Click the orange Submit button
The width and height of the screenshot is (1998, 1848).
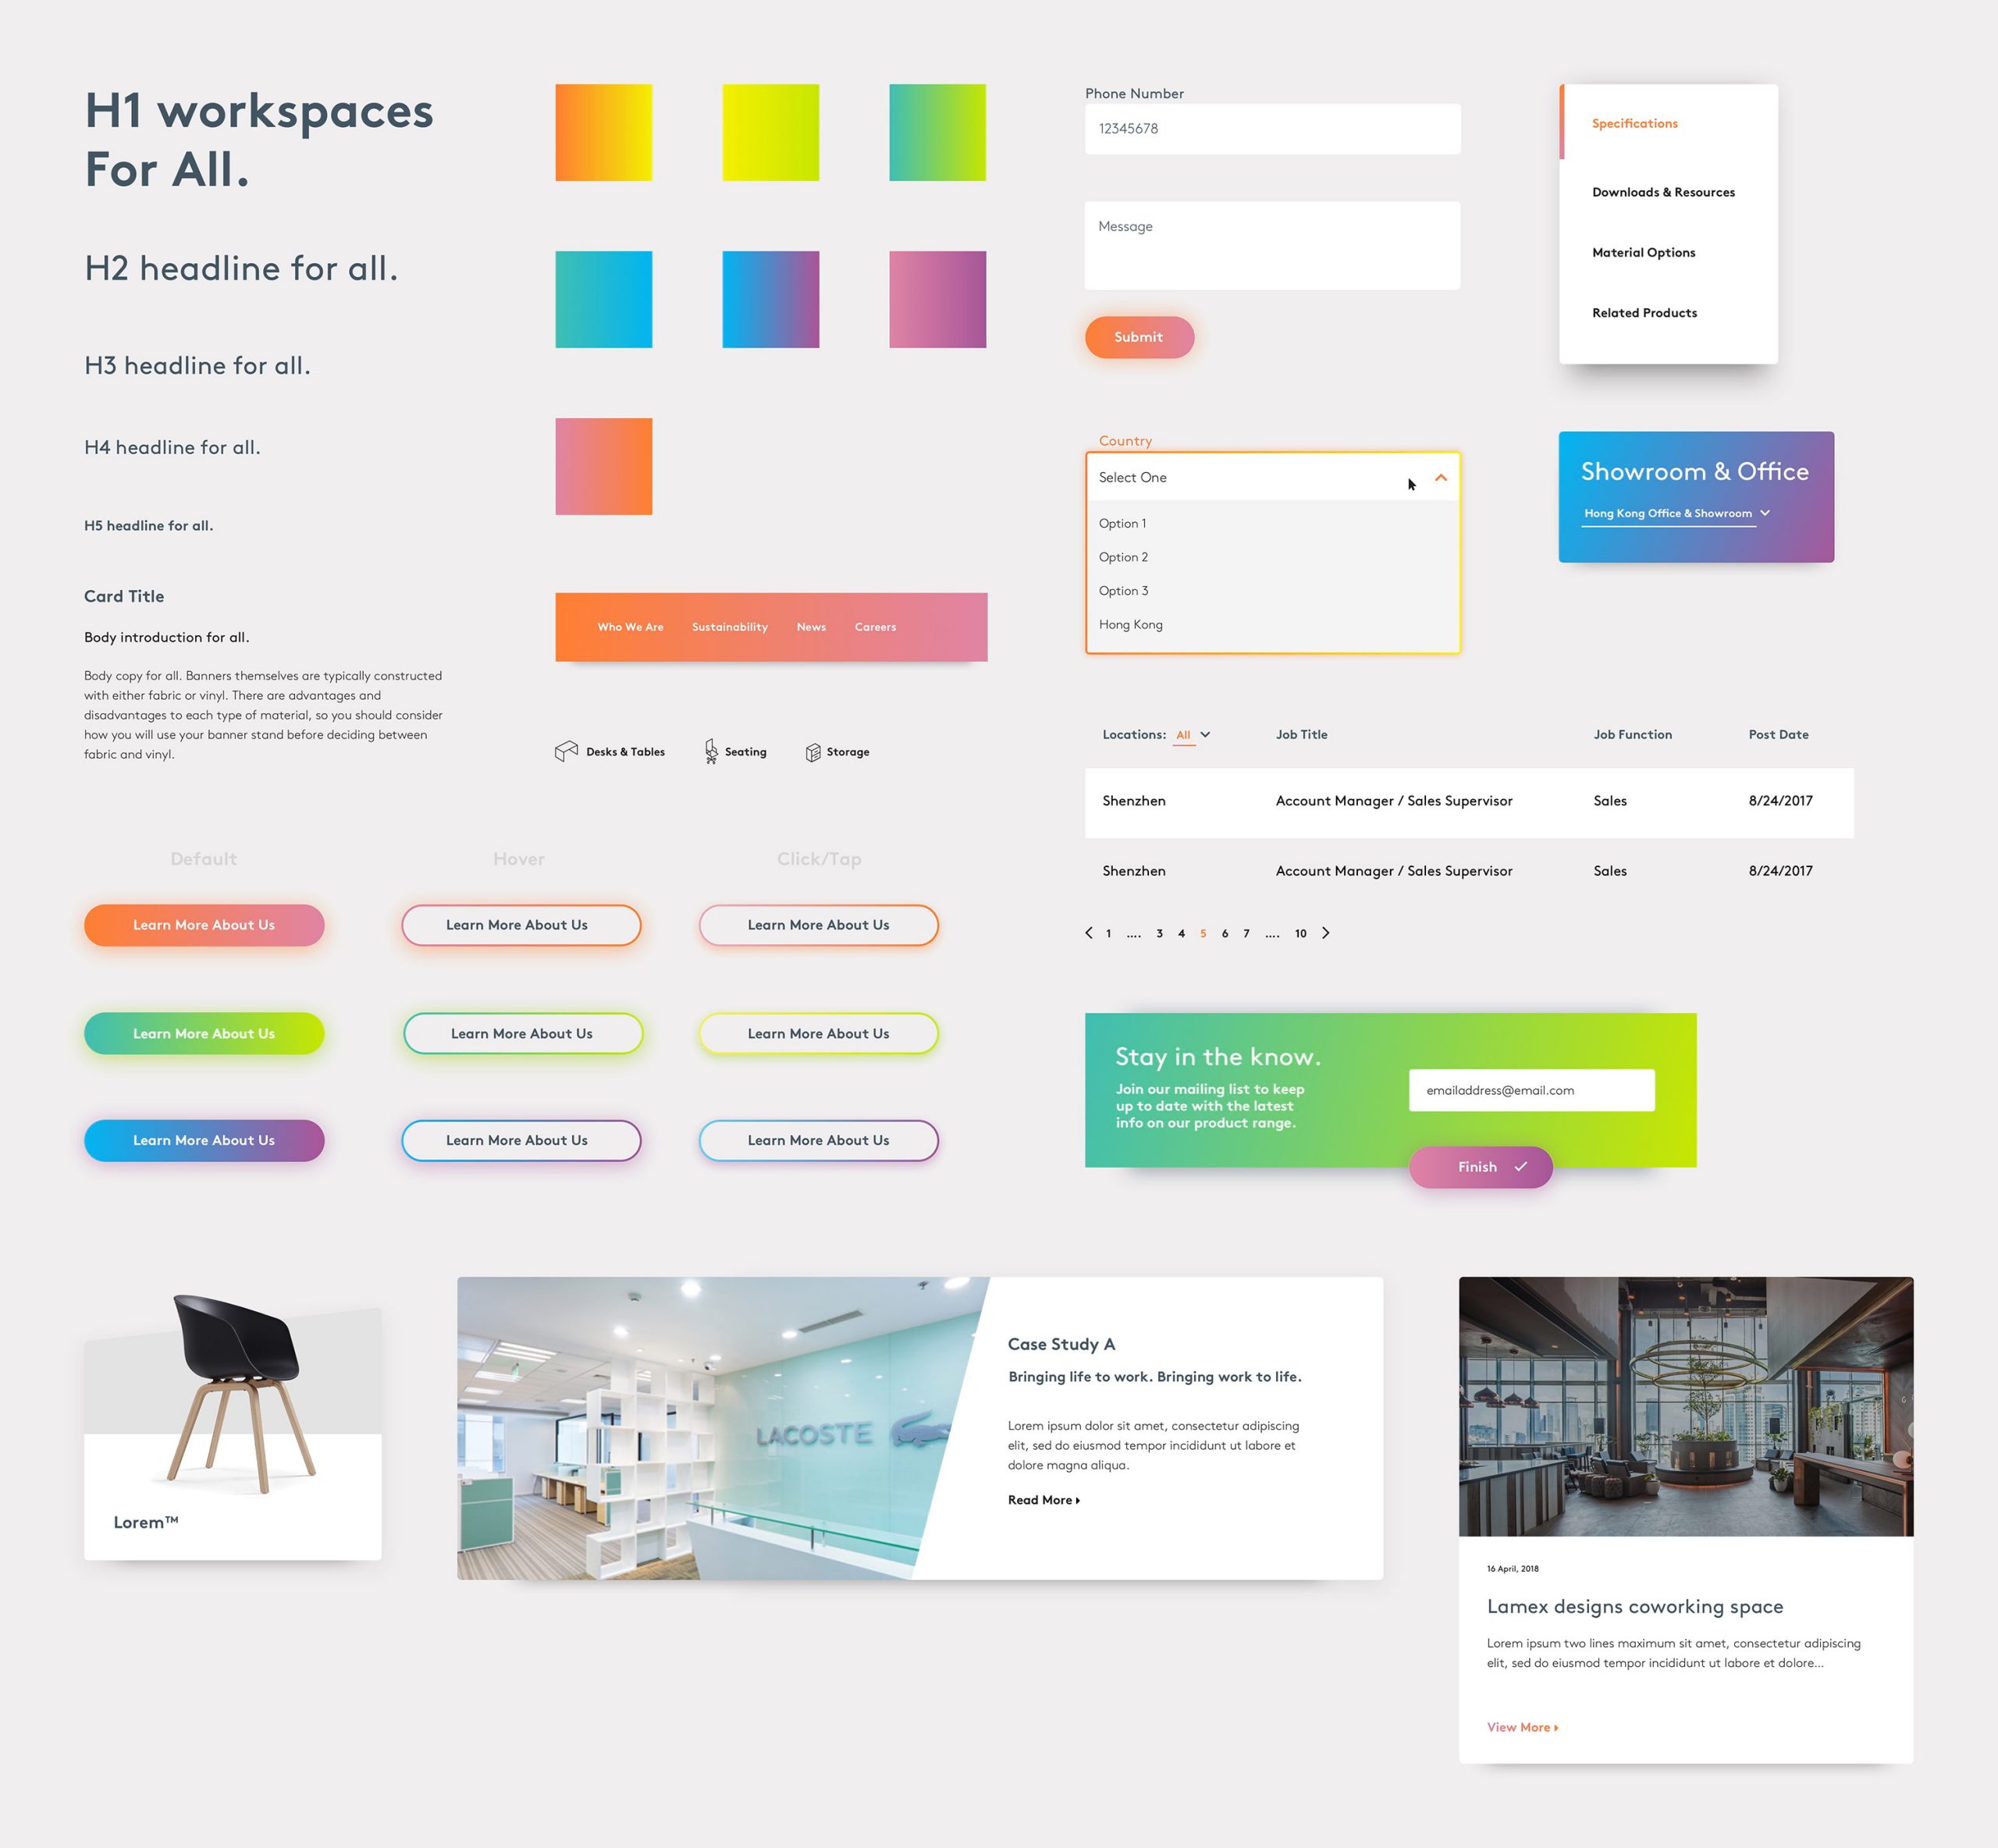(x=1138, y=336)
